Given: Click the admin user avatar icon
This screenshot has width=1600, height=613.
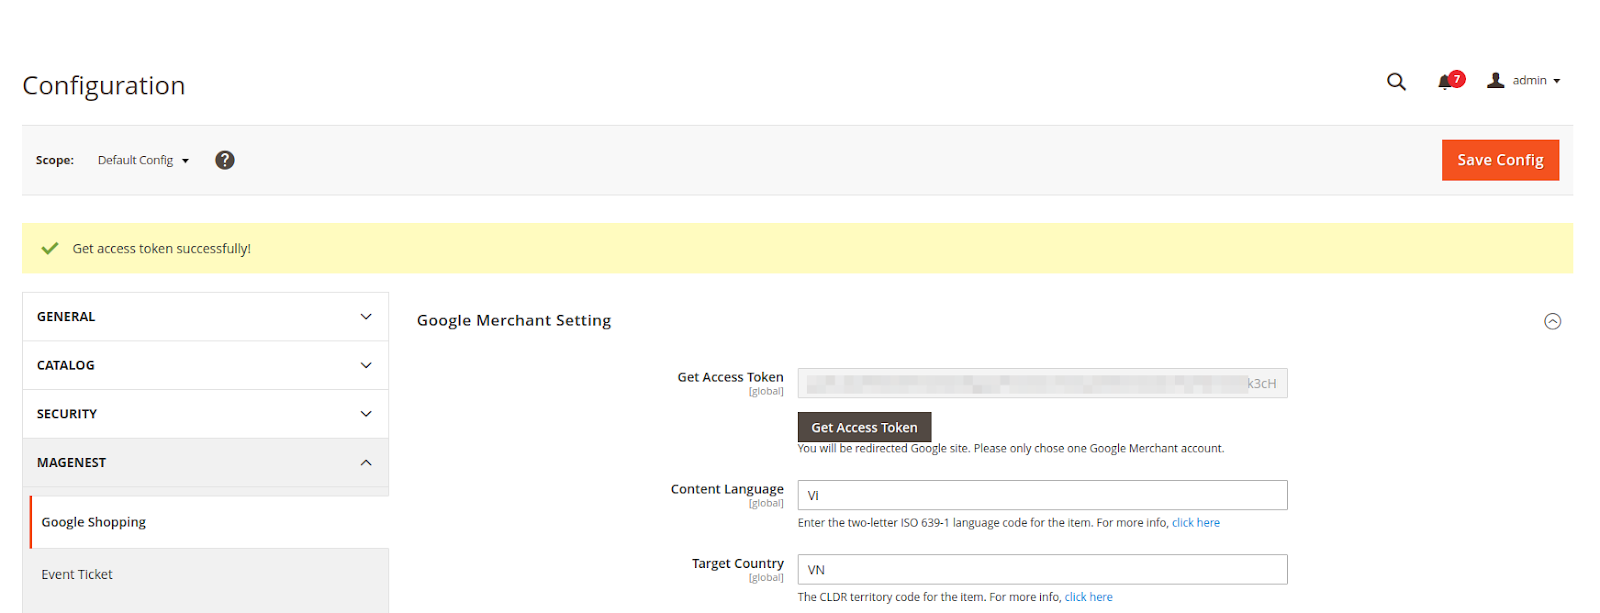Looking at the screenshot, I should click(x=1495, y=80).
